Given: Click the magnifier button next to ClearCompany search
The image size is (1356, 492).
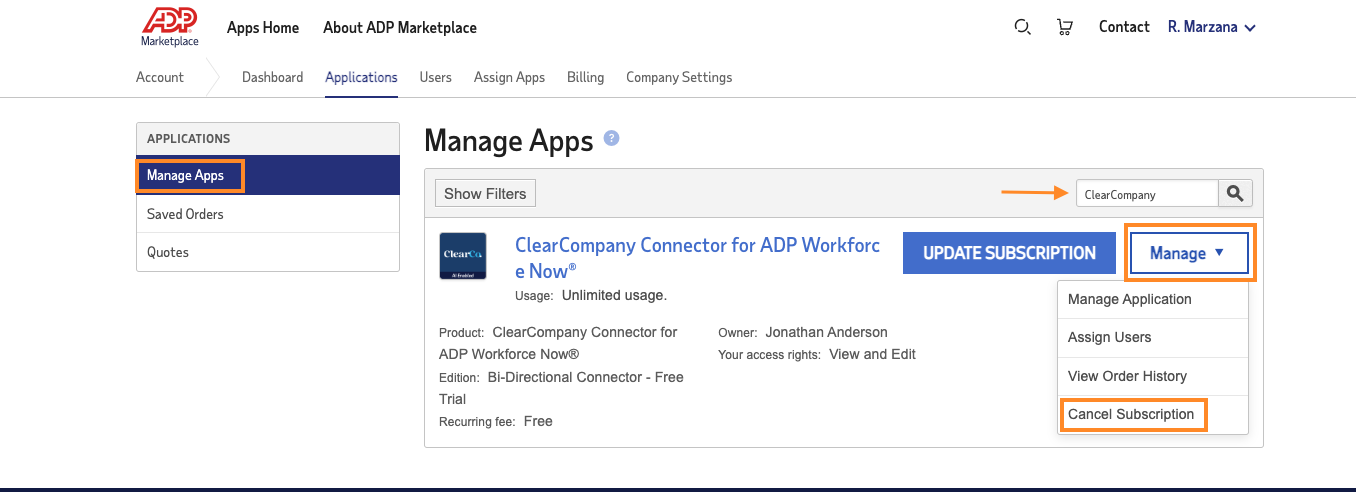Looking at the screenshot, I should pyautogui.click(x=1235, y=194).
